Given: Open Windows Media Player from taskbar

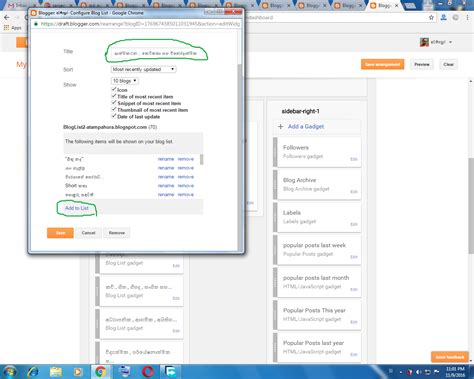Looking at the screenshot, I should pyautogui.click(x=78, y=371).
